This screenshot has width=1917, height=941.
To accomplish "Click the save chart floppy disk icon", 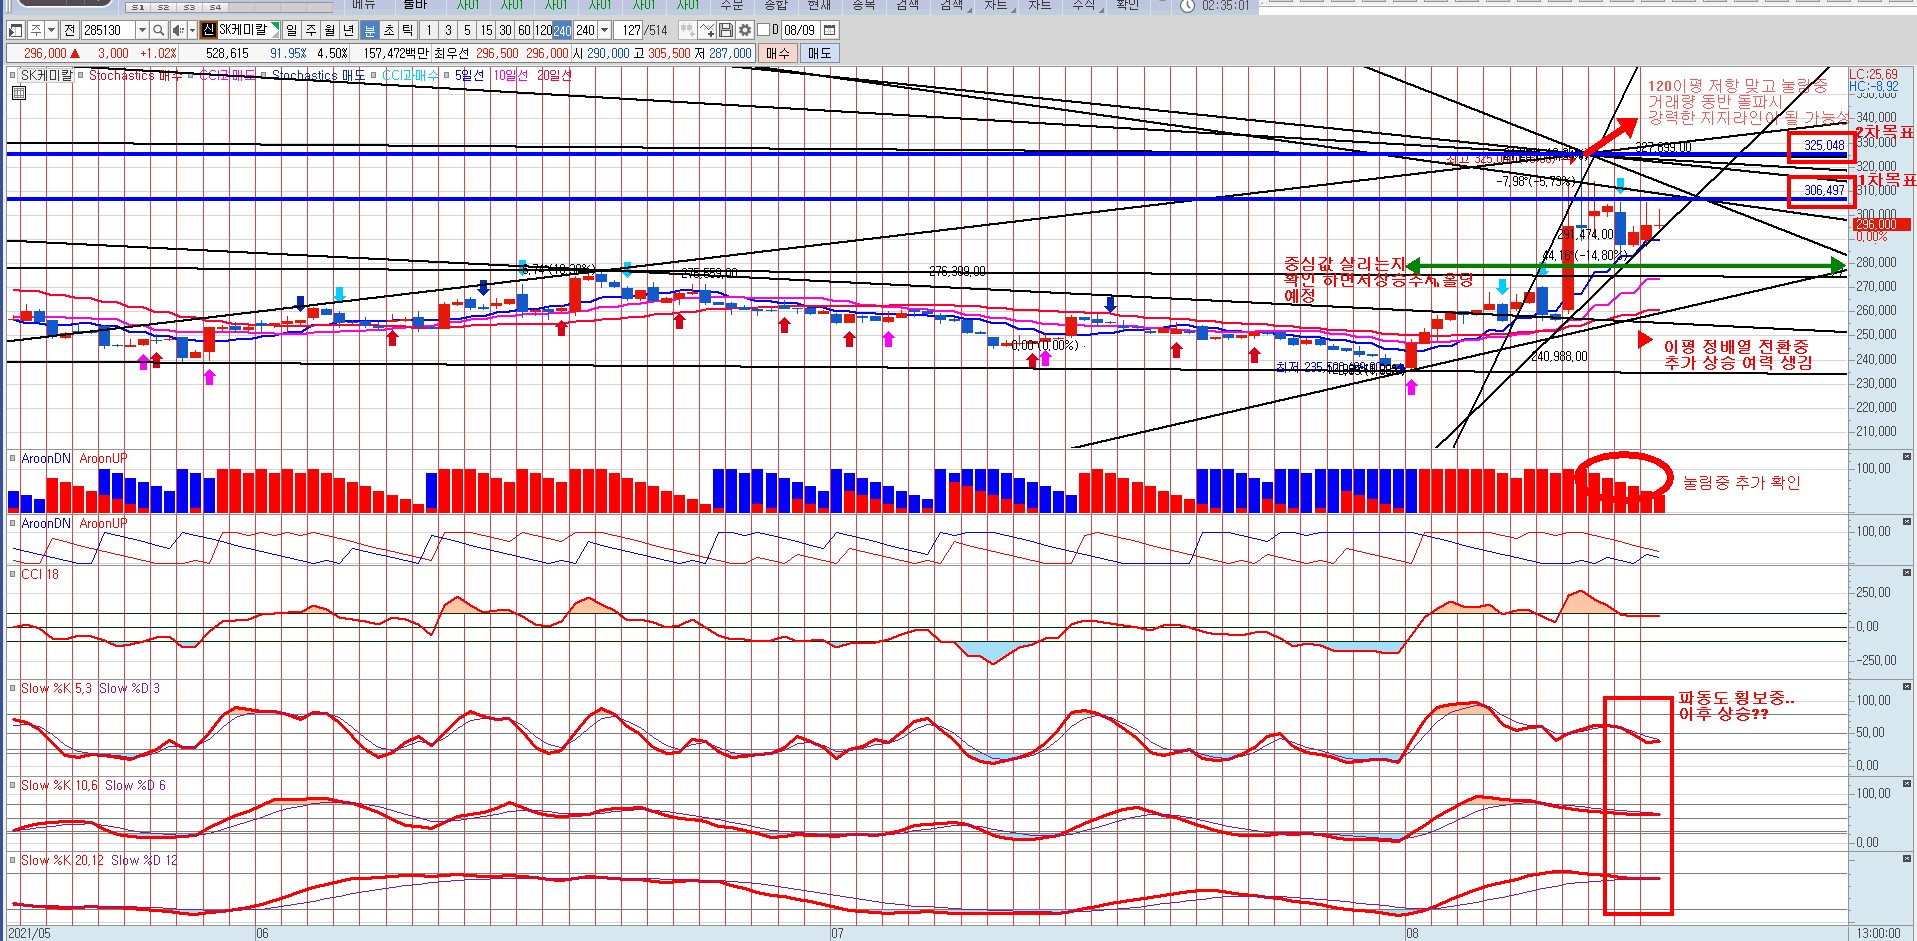I will coord(726,30).
